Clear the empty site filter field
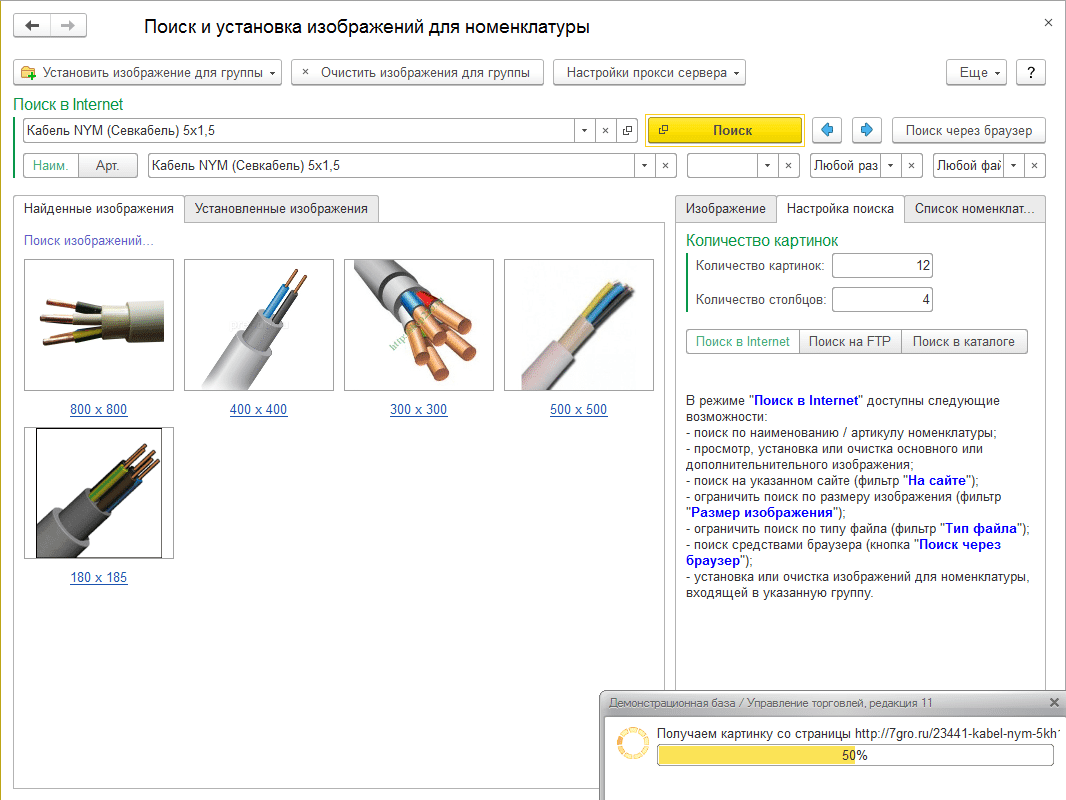 click(788, 165)
